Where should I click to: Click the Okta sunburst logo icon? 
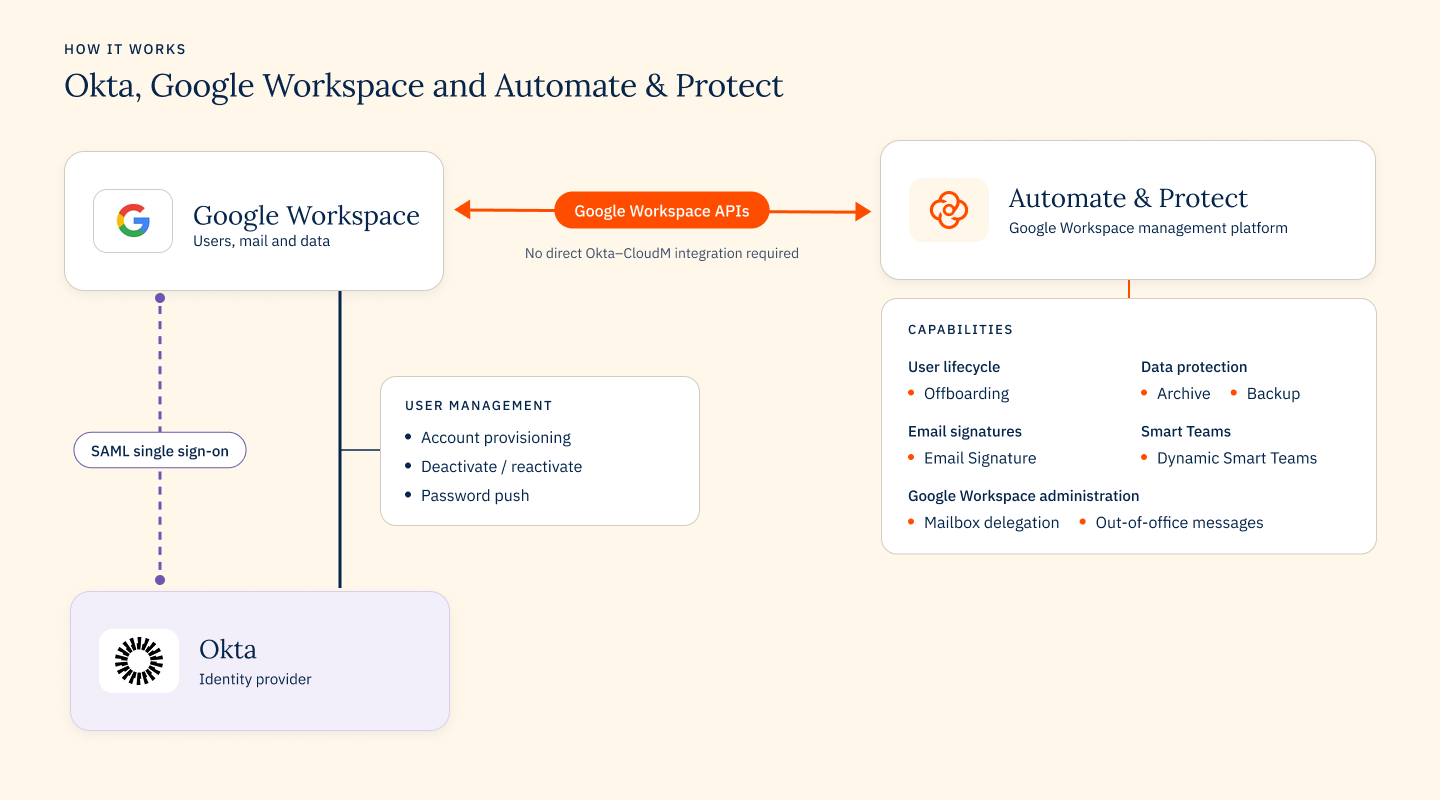[x=139, y=661]
